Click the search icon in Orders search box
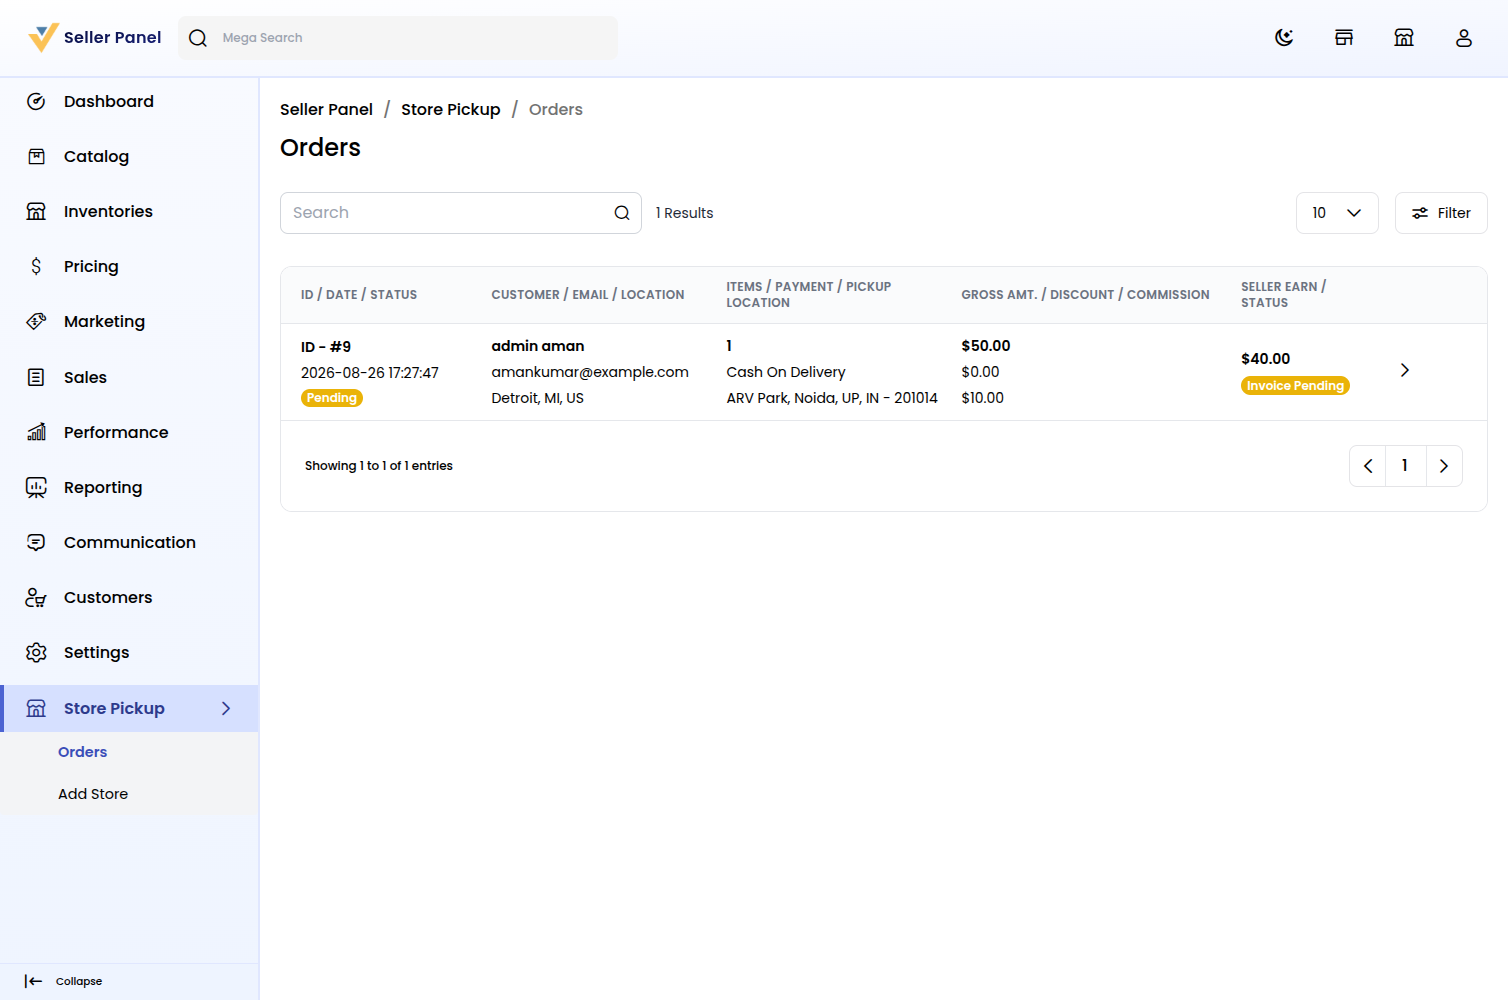Image resolution: width=1508 pixels, height=1000 pixels. [622, 213]
